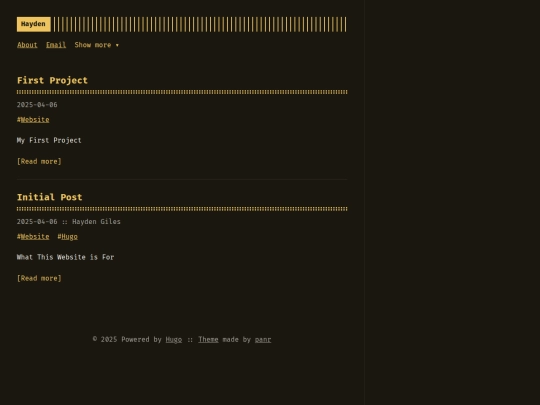The height and width of the screenshot is (405, 540).
Task: Open the Initial Post title link
Action: (x=50, y=197)
